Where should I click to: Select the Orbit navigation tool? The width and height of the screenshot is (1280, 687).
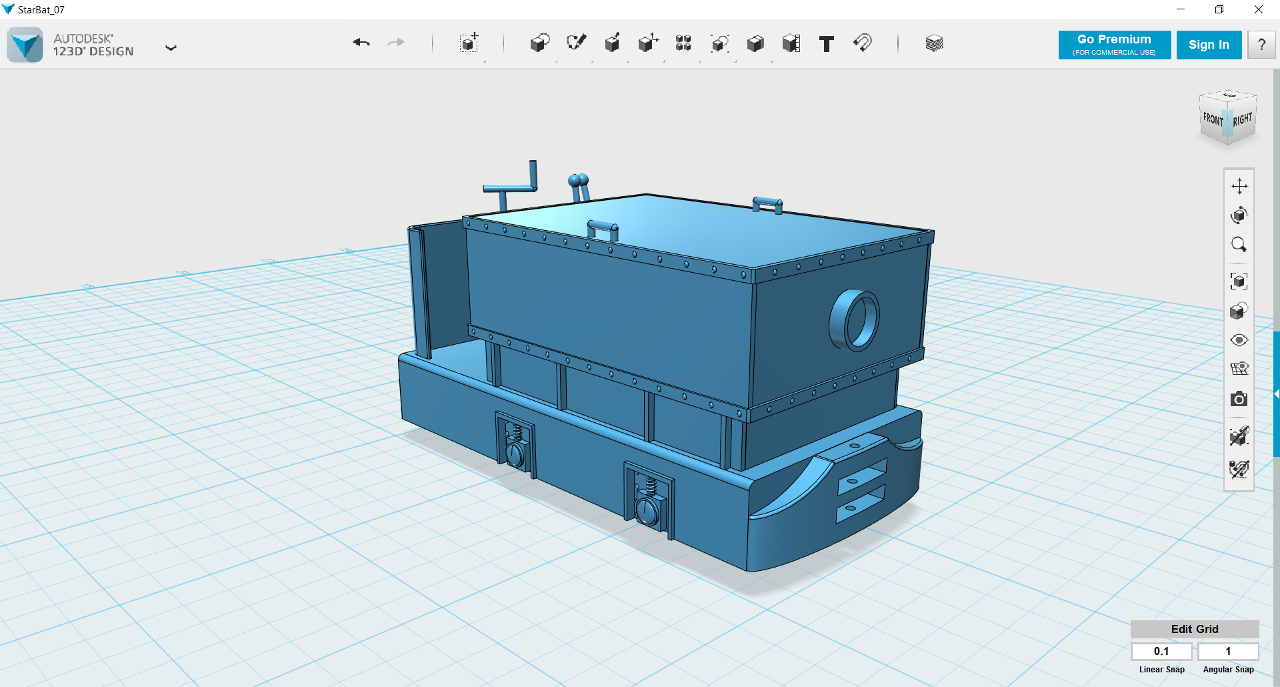(1239, 215)
